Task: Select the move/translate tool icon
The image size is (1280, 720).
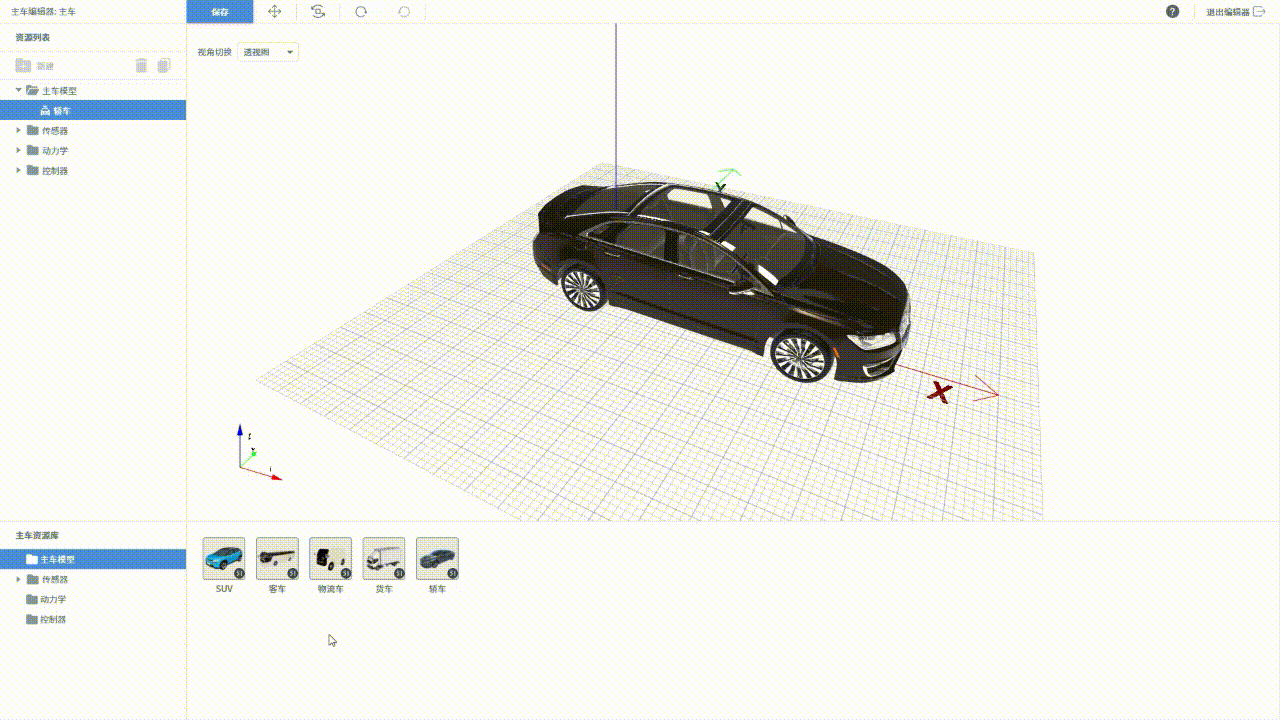Action: (x=275, y=12)
